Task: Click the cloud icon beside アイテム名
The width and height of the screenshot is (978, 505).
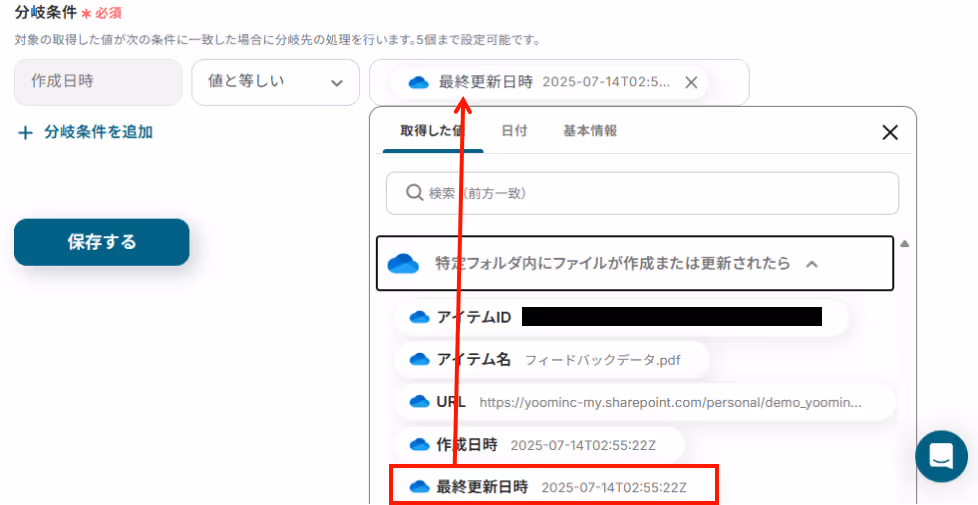Action: pos(420,359)
